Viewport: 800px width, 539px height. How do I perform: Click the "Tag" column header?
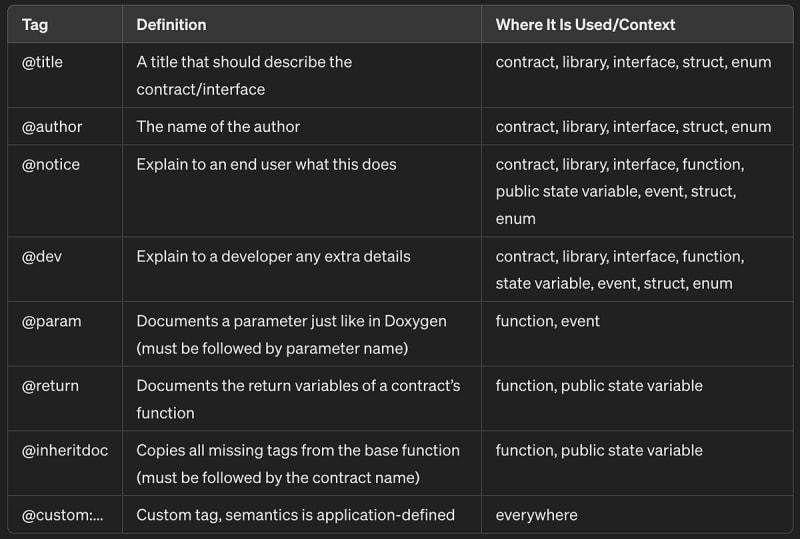[35, 24]
